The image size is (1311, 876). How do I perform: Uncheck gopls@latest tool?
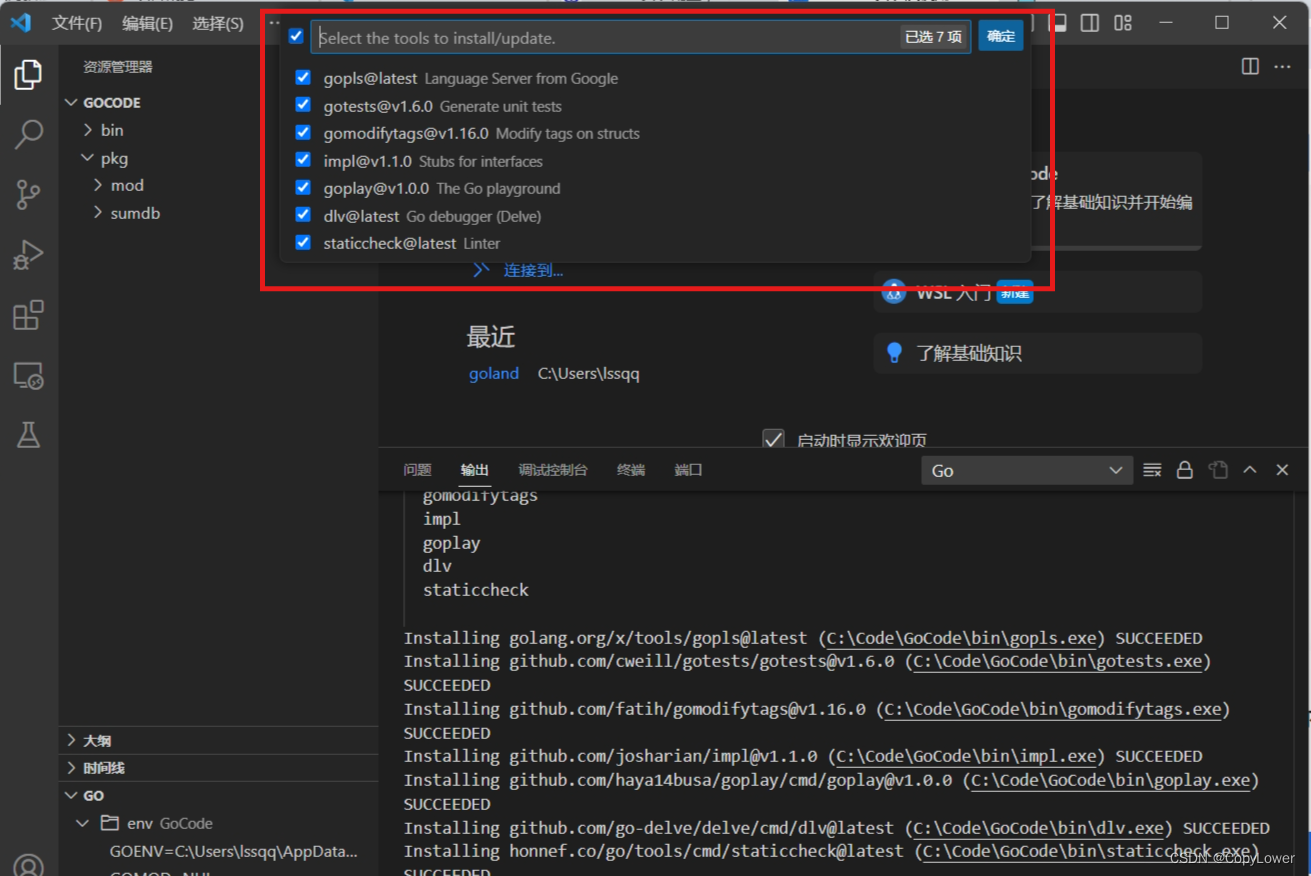click(x=303, y=77)
